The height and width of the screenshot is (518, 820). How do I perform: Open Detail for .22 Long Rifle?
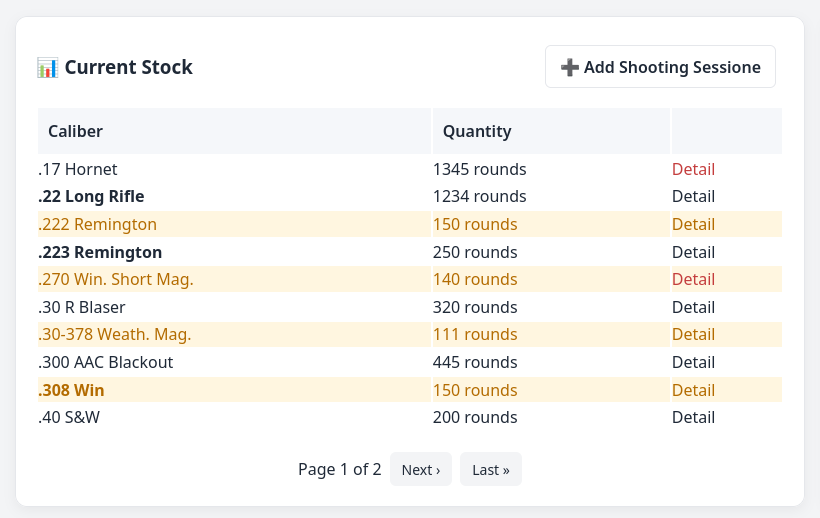tap(693, 196)
